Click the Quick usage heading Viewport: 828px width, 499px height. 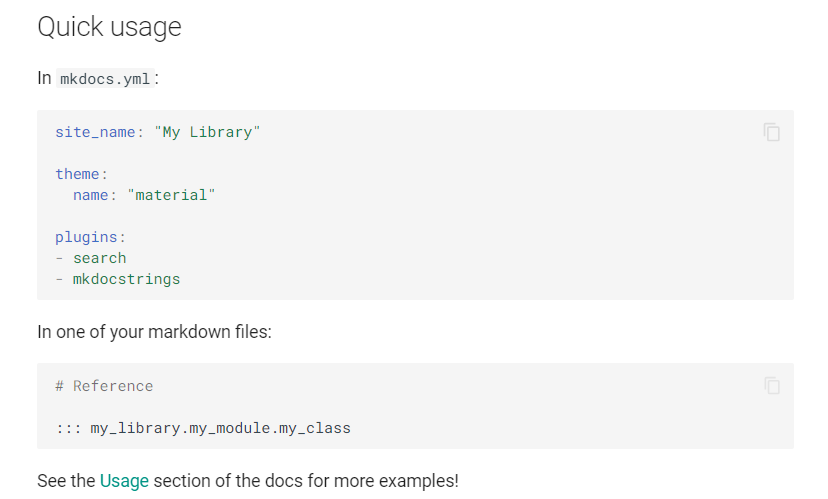point(109,26)
